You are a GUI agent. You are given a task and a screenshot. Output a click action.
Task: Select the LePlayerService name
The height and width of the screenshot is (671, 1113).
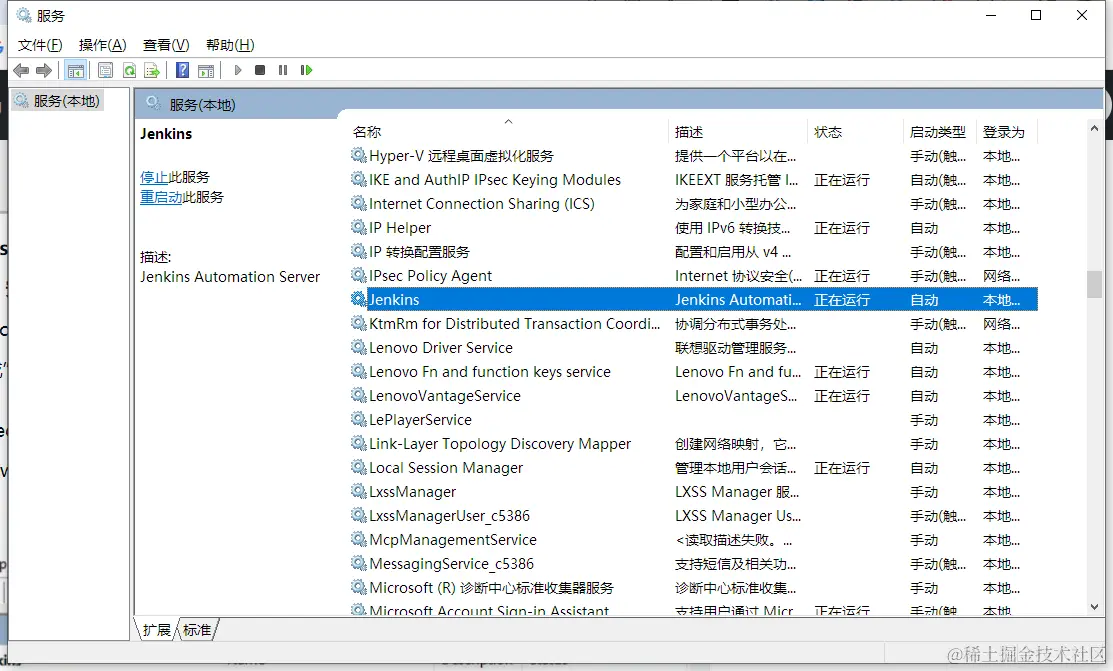tap(420, 420)
